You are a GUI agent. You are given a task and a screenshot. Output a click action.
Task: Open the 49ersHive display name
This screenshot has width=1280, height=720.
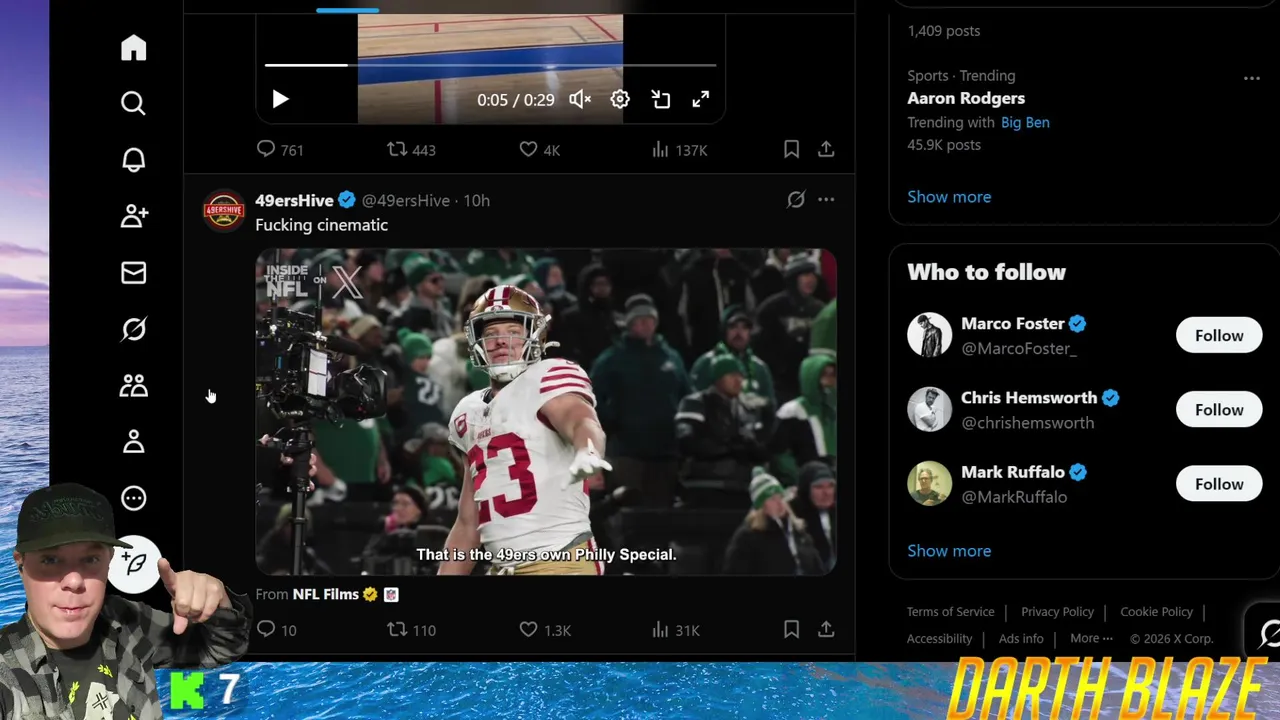[x=294, y=200]
